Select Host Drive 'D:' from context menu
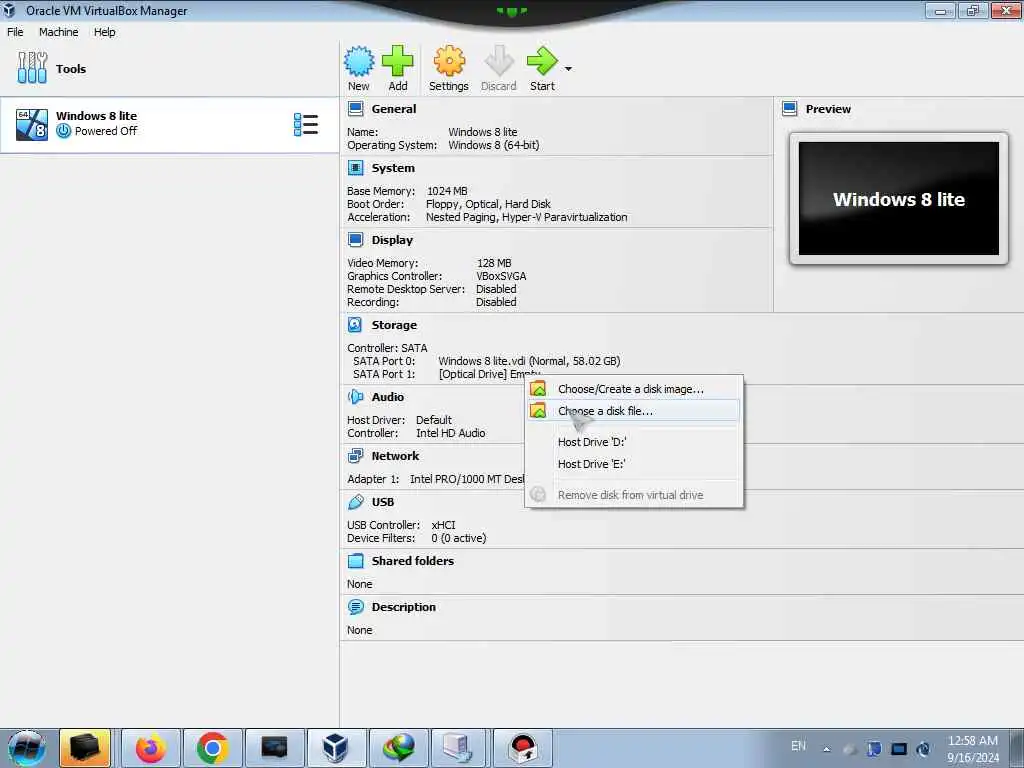The image size is (1024, 768). pos(633,442)
